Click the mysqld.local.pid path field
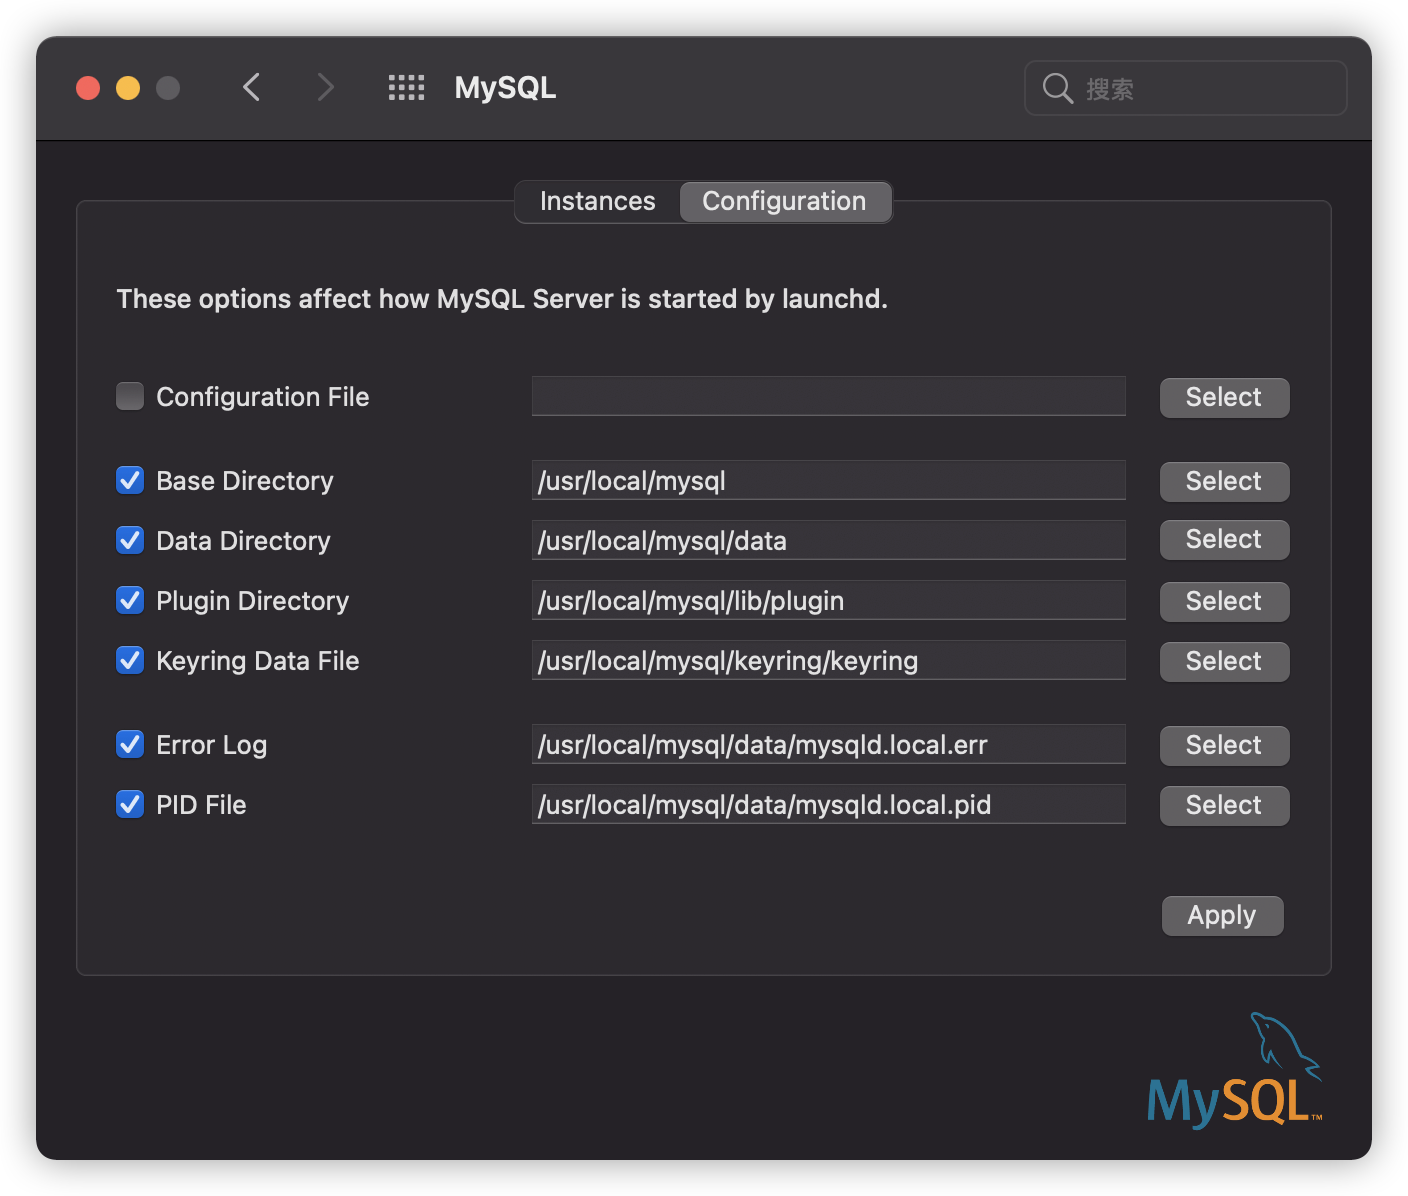The image size is (1408, 1196). coord(829,804)
